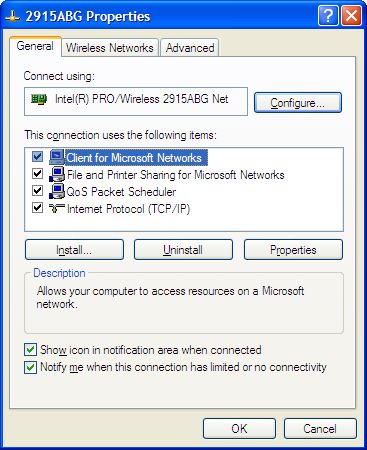The height and width of the screenshot is (450, 367).
Task: Click the QoS Packet Scheduler icon
Action: click(57, 191)
